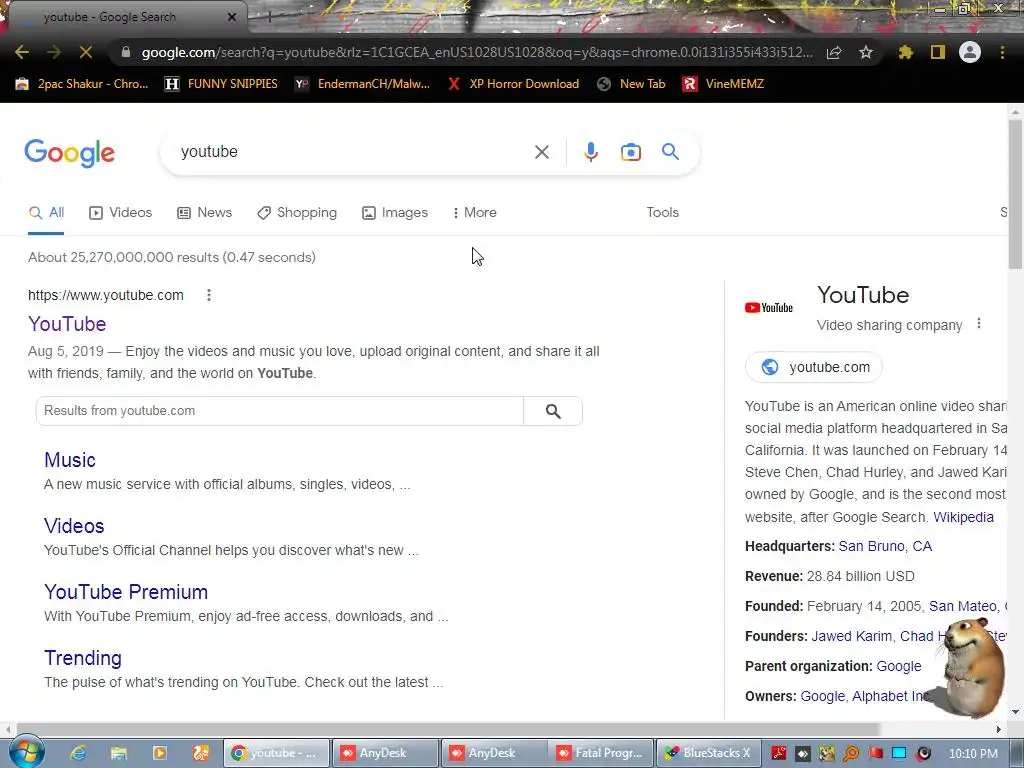This screenshot has width=1024, height=768.
Task: Click the 10:10 PM system clock
Action: [x=973, y=754]
